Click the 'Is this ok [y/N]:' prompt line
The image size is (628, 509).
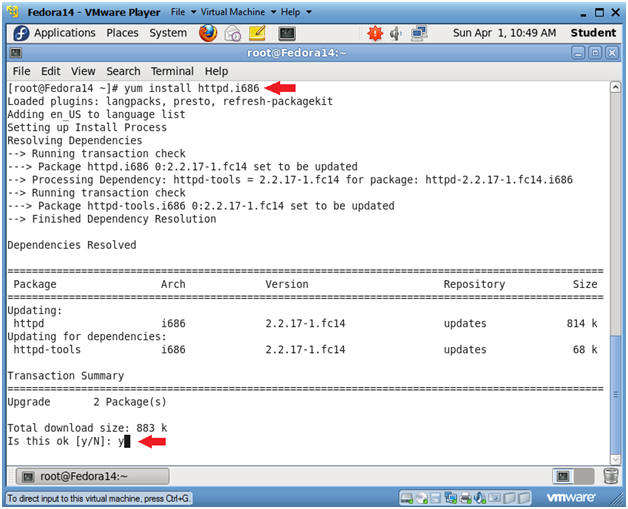(68, 441)
